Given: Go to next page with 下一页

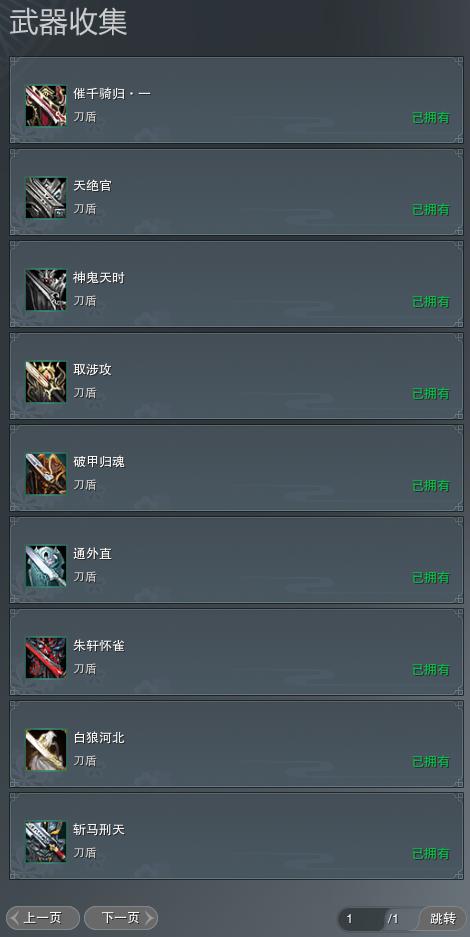Looking at the screenshot, I should [x=121, y=918].
